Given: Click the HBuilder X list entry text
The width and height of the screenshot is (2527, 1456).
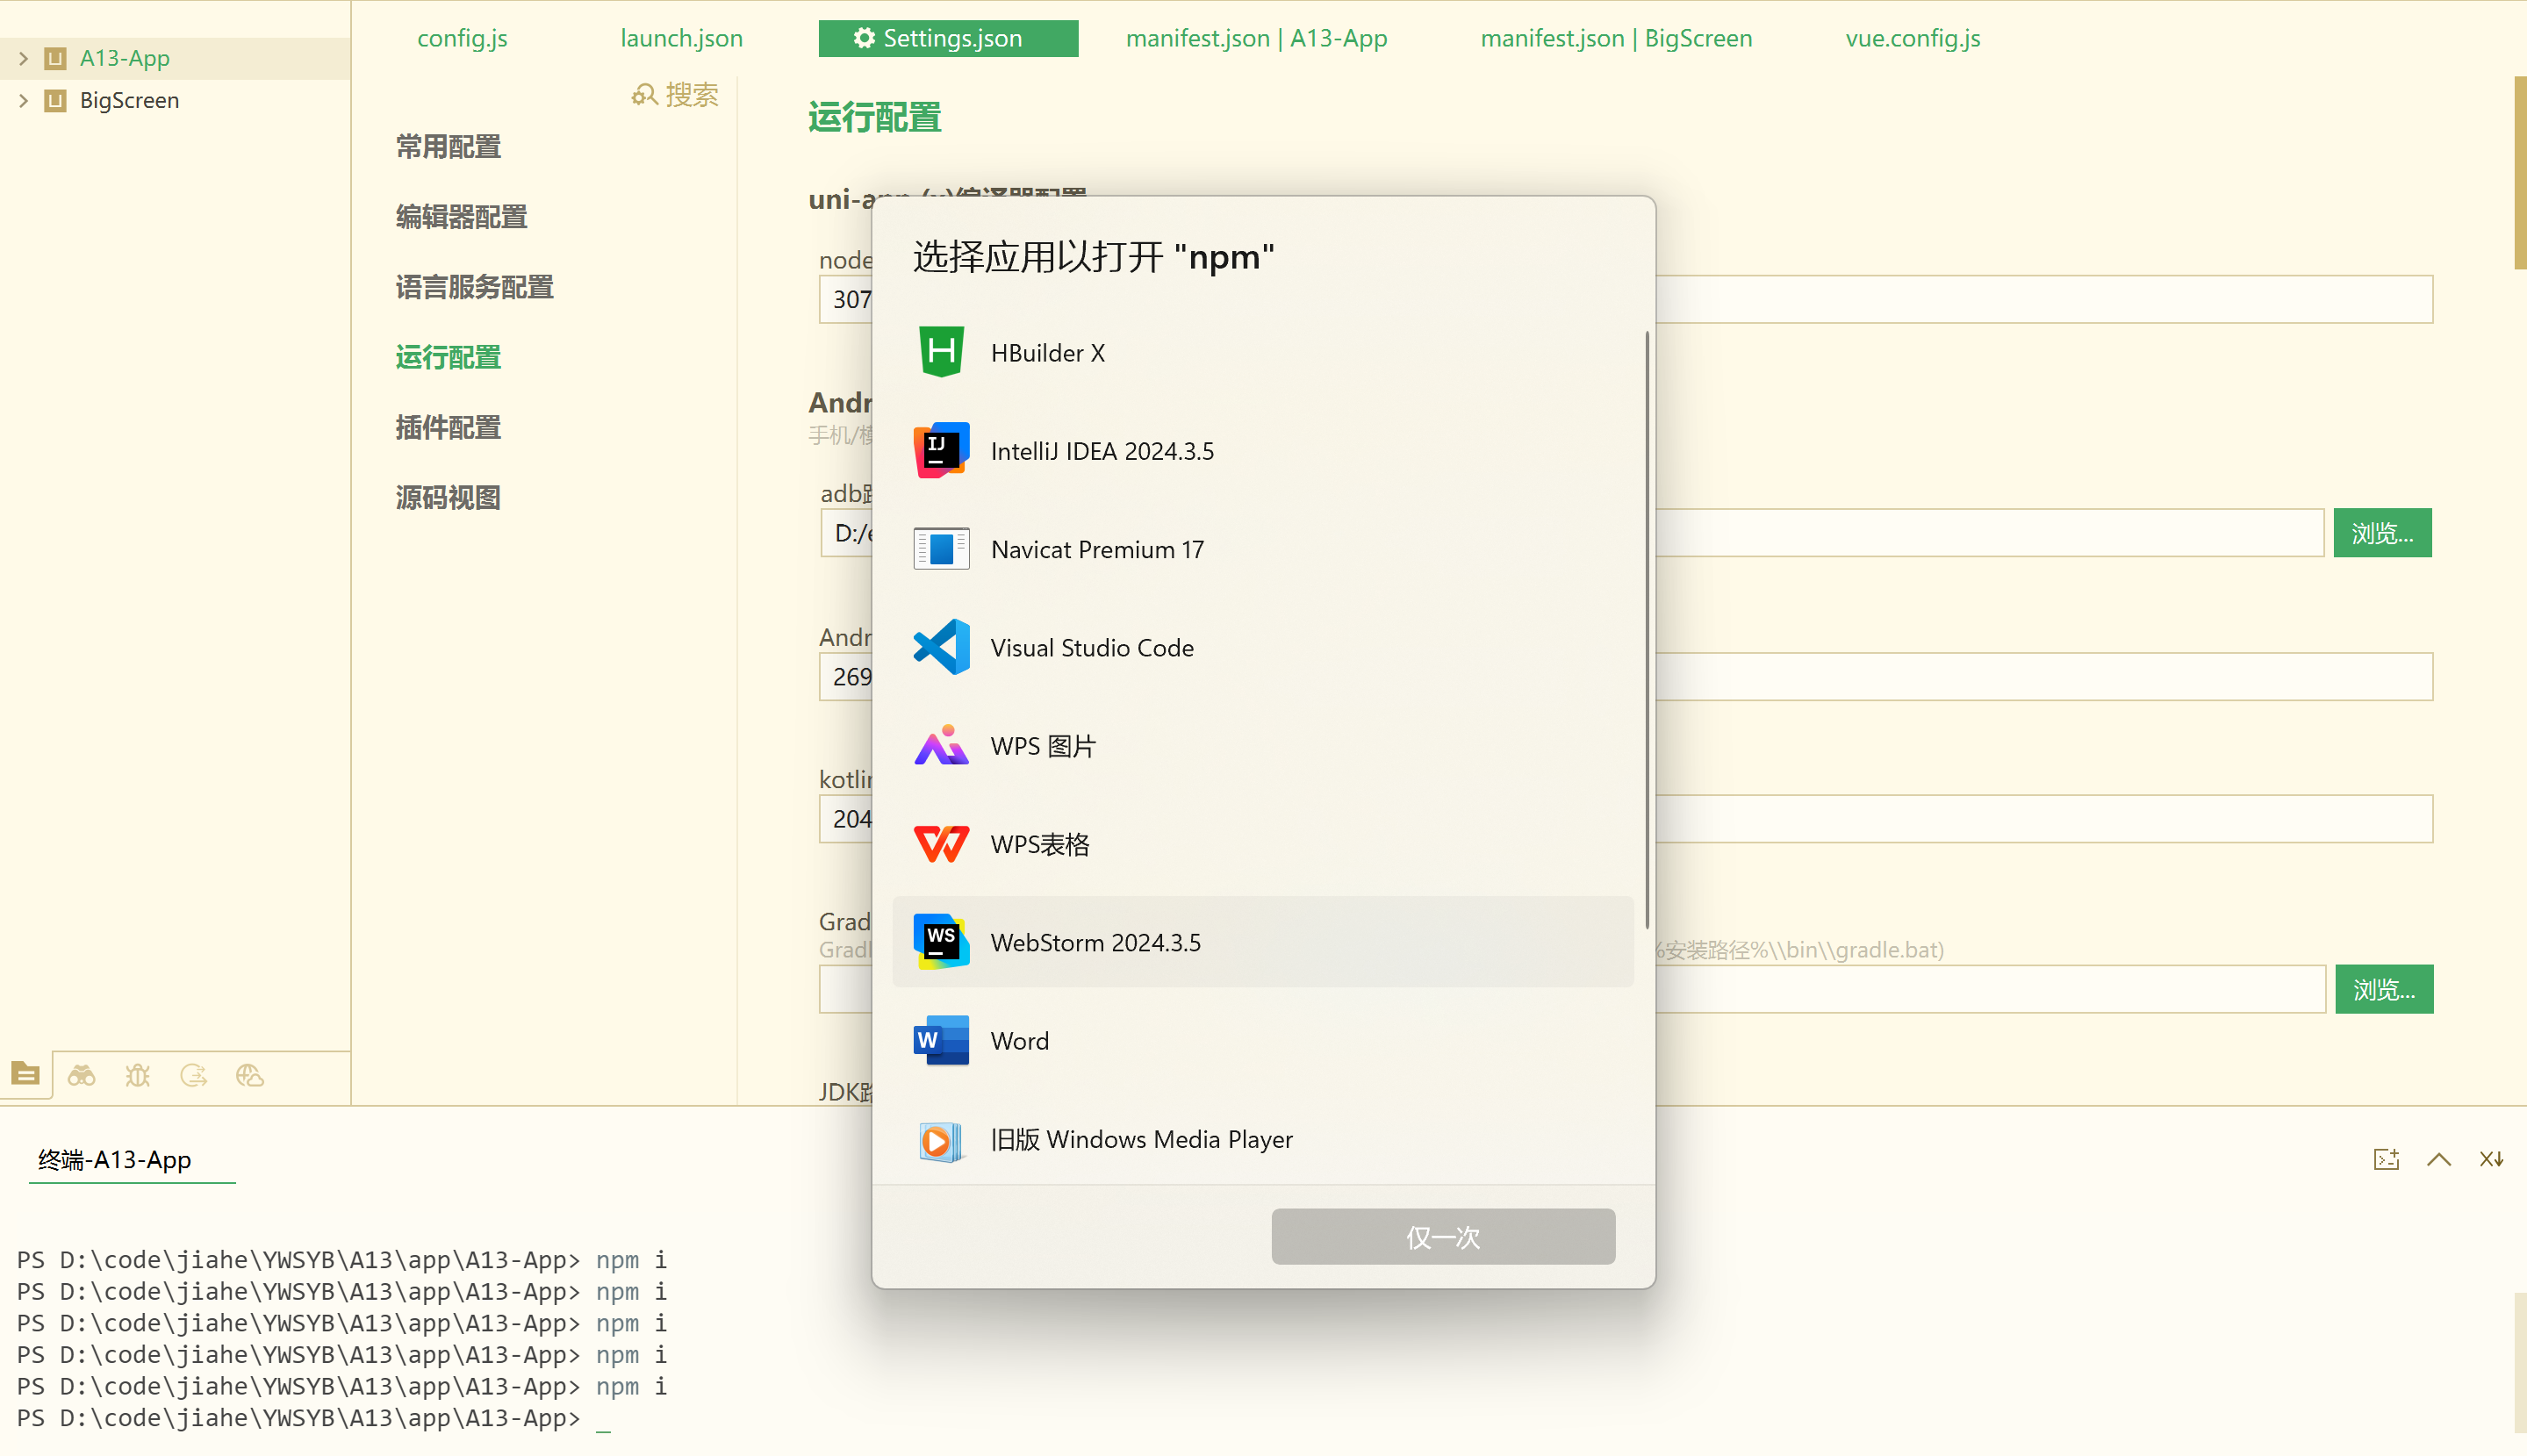Looking at the screenshot, I should pos(1047,352).
